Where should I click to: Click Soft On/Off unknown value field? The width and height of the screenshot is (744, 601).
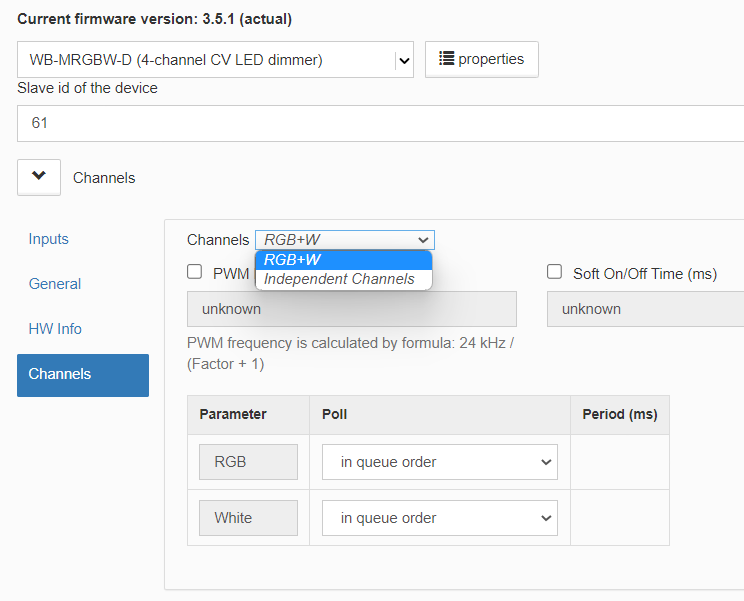[x=645, y=309]
